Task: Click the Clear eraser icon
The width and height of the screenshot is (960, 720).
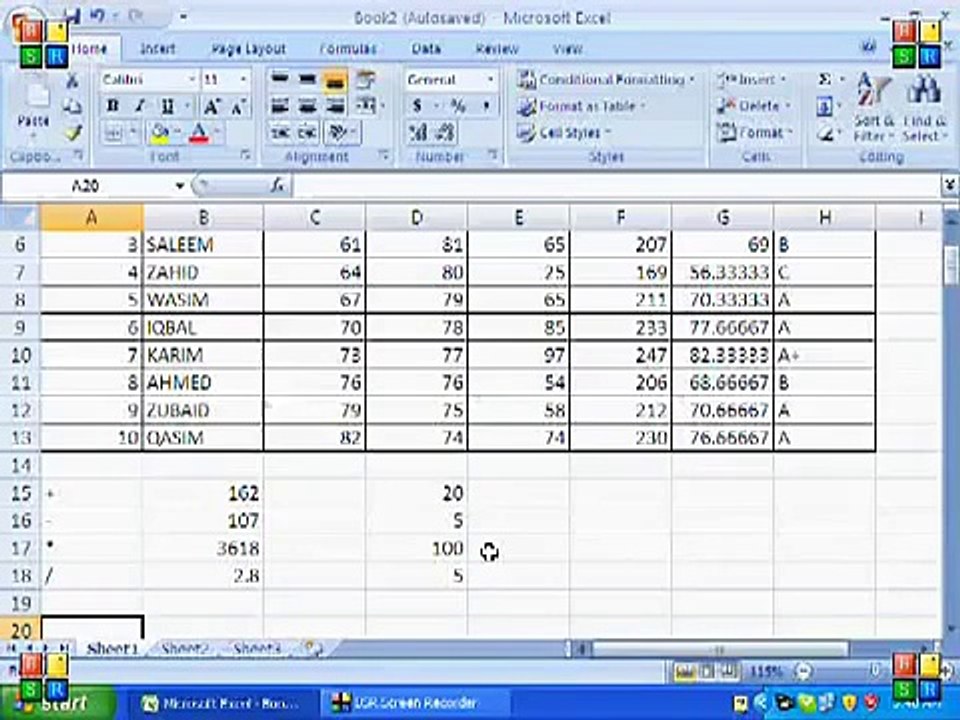Action: (825, 133)
